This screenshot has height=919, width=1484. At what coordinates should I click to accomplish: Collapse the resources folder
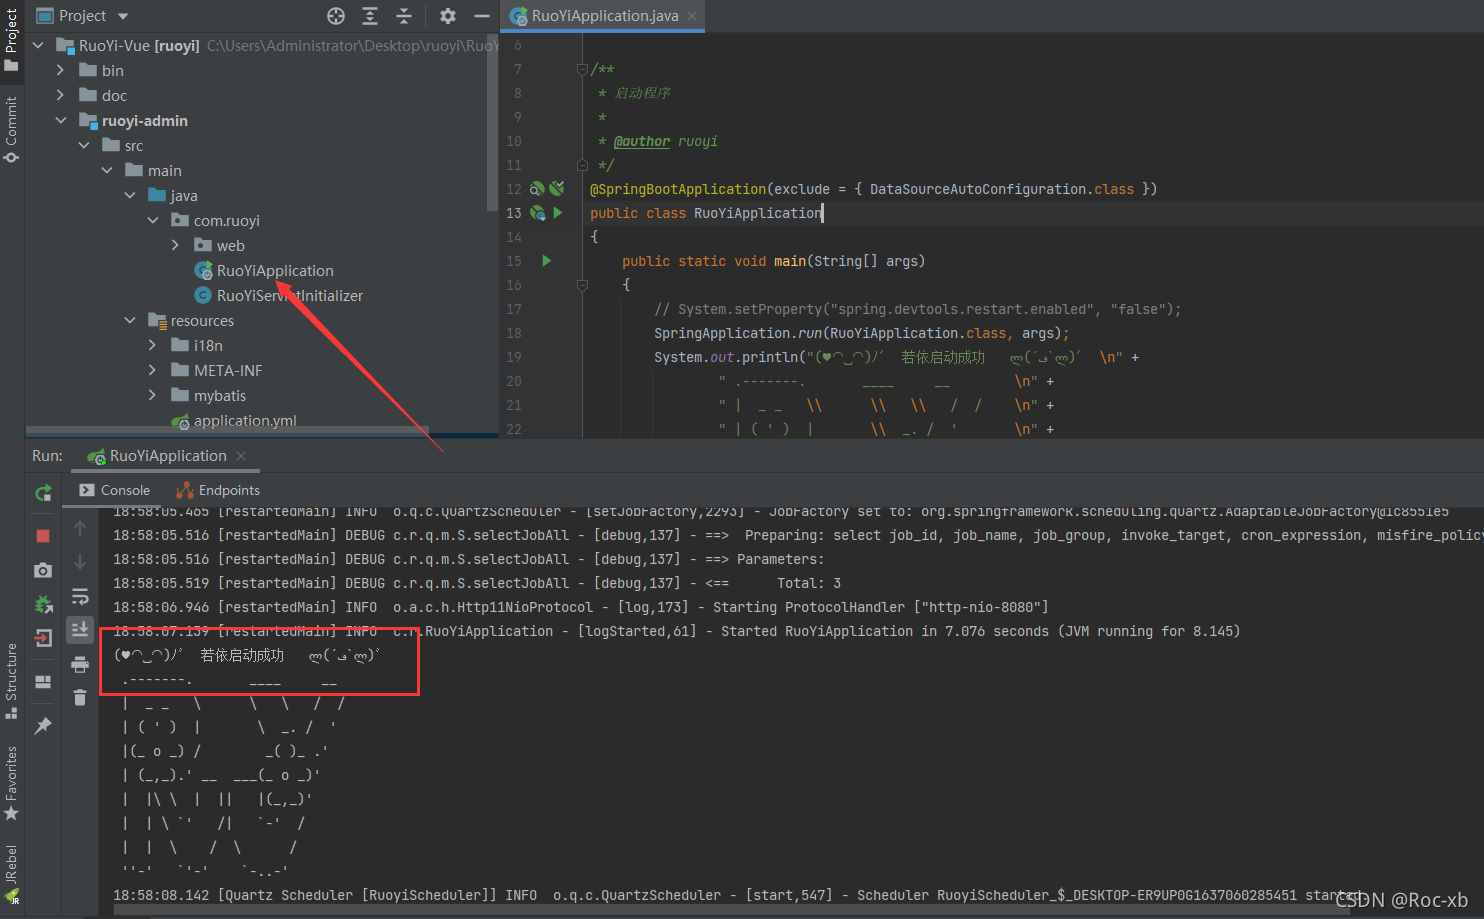(130, 320)
